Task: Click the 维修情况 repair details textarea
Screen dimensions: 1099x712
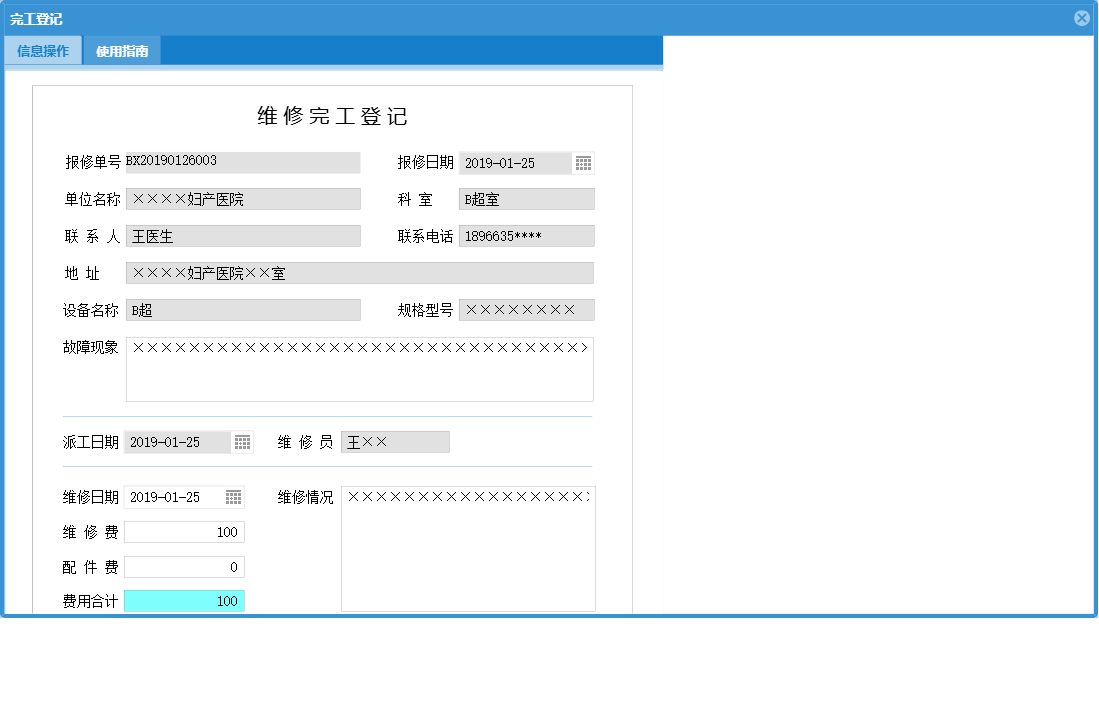Action: pos(468,548)
